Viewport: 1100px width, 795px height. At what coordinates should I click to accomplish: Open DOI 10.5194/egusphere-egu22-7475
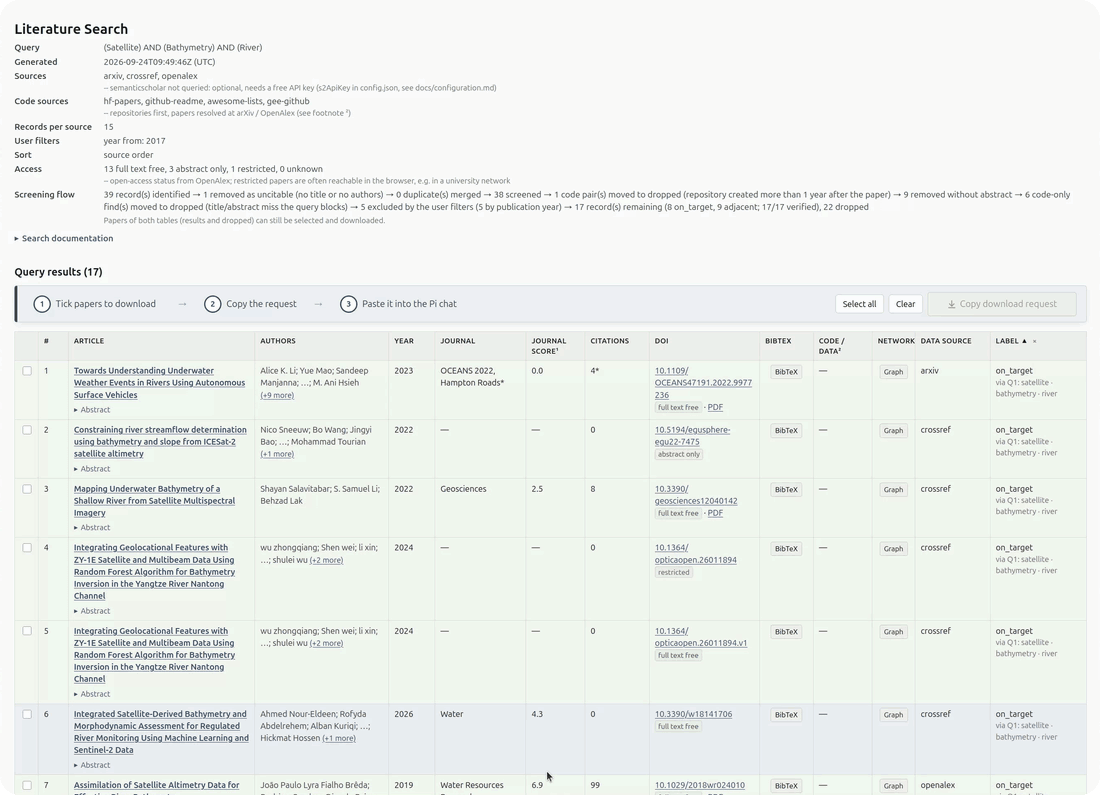click(692, 436)
